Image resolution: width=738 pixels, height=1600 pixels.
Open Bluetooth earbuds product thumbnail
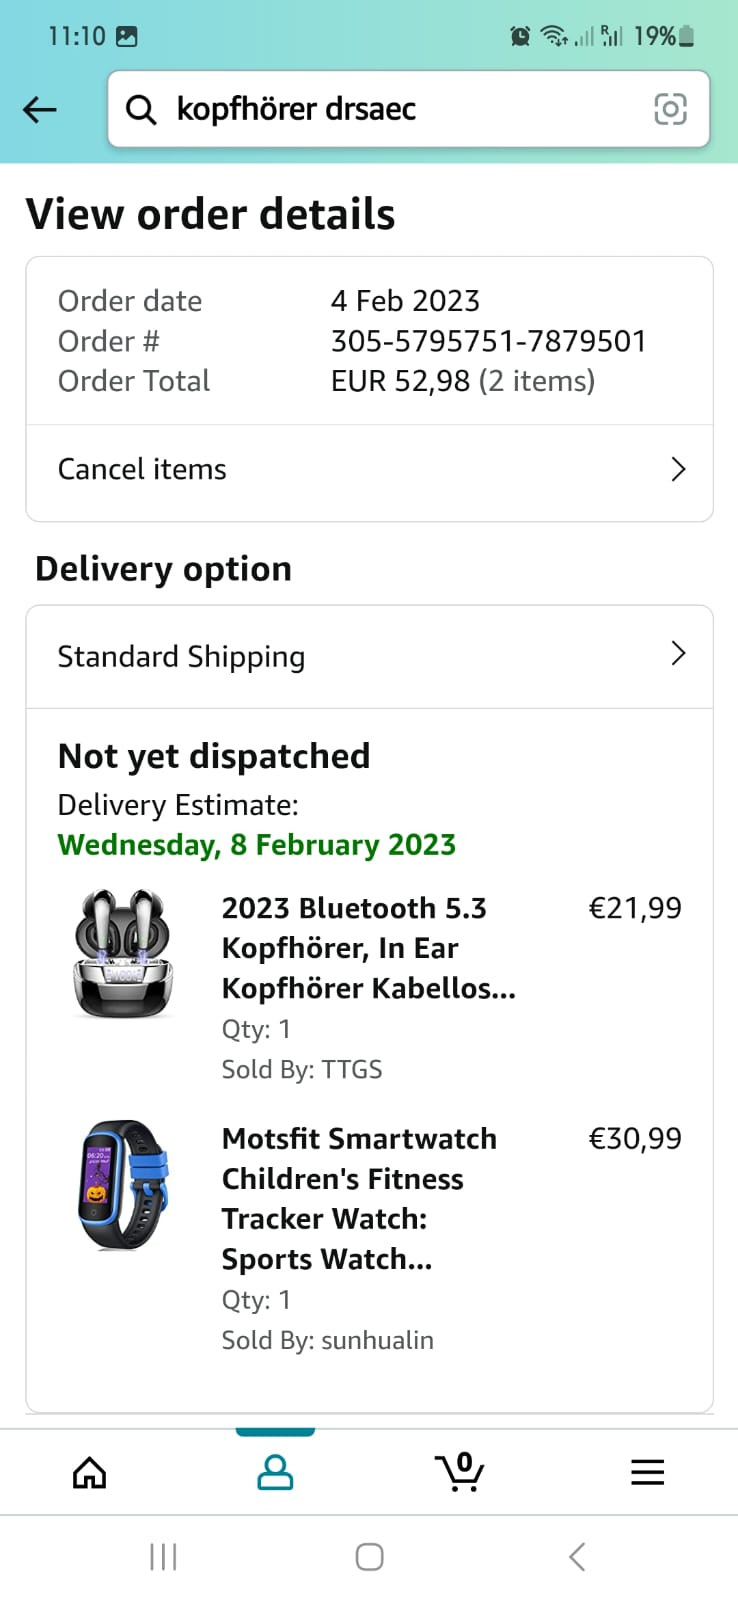pos(123,954)
